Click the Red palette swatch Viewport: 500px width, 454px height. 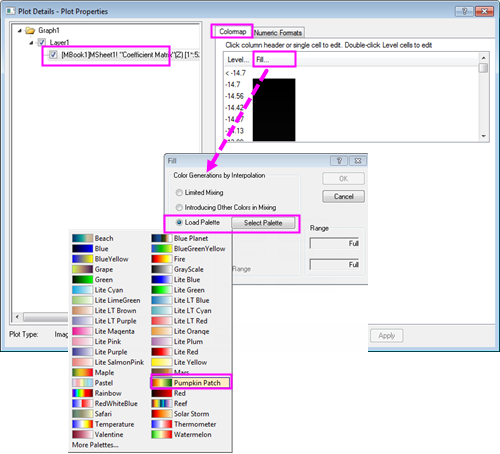[162, 393]
